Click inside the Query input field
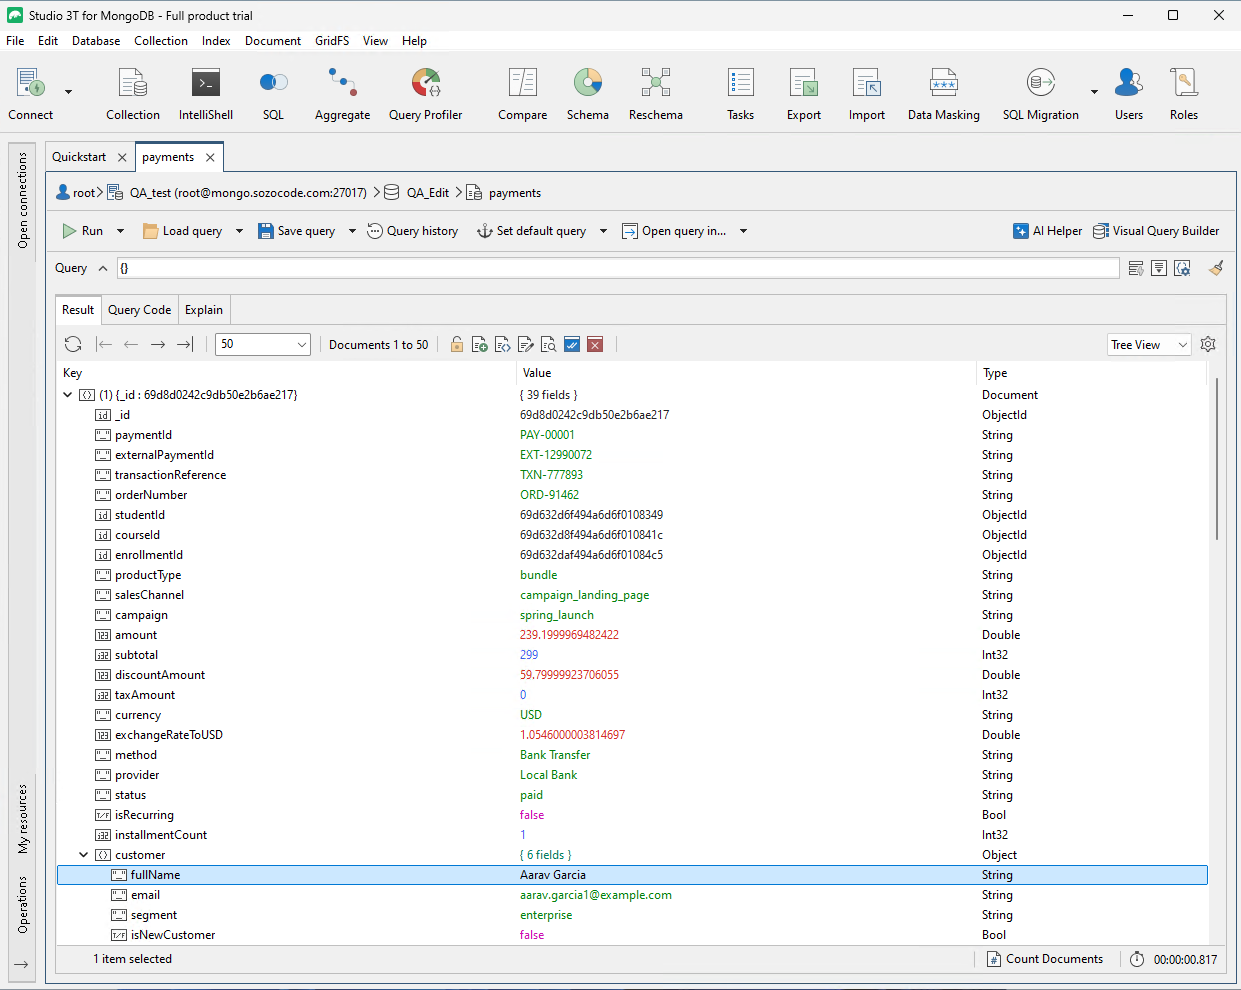 pyautogui.click(x=618, y=268)
